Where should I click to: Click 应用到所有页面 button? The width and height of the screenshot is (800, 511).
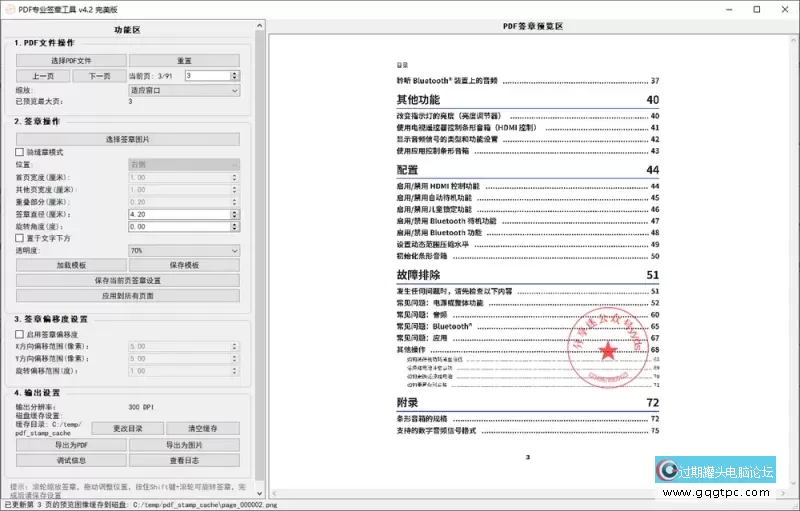[128, 296]
